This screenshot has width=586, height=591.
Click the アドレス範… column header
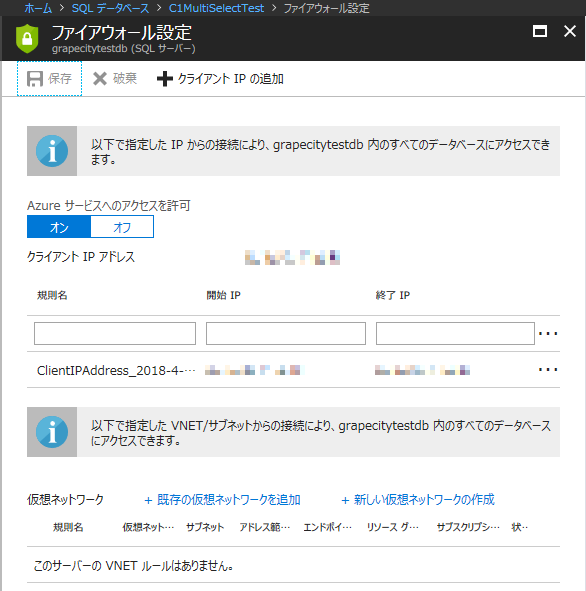(265, 527)
